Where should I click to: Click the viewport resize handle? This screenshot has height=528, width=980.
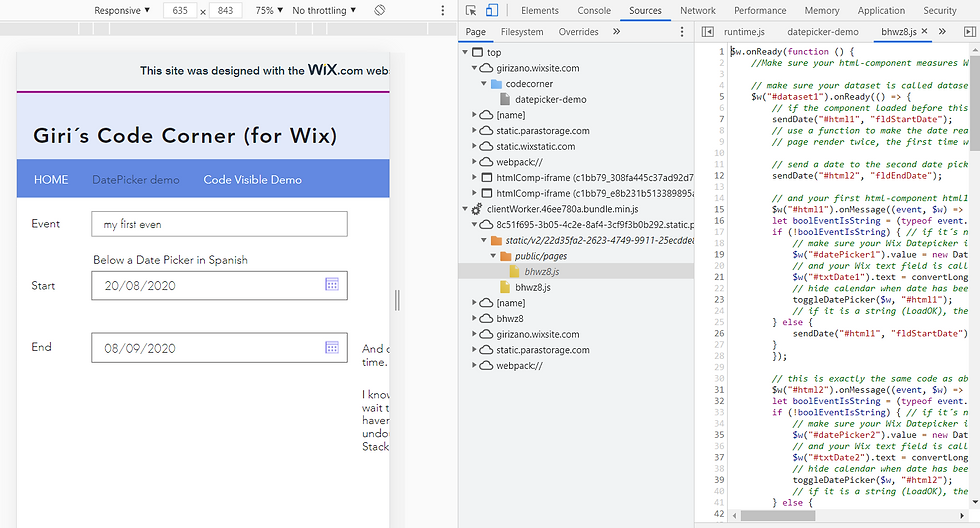397,301
